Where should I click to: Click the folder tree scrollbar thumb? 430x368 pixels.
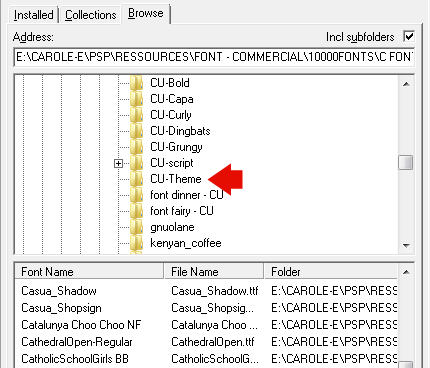tap(406, 163)
